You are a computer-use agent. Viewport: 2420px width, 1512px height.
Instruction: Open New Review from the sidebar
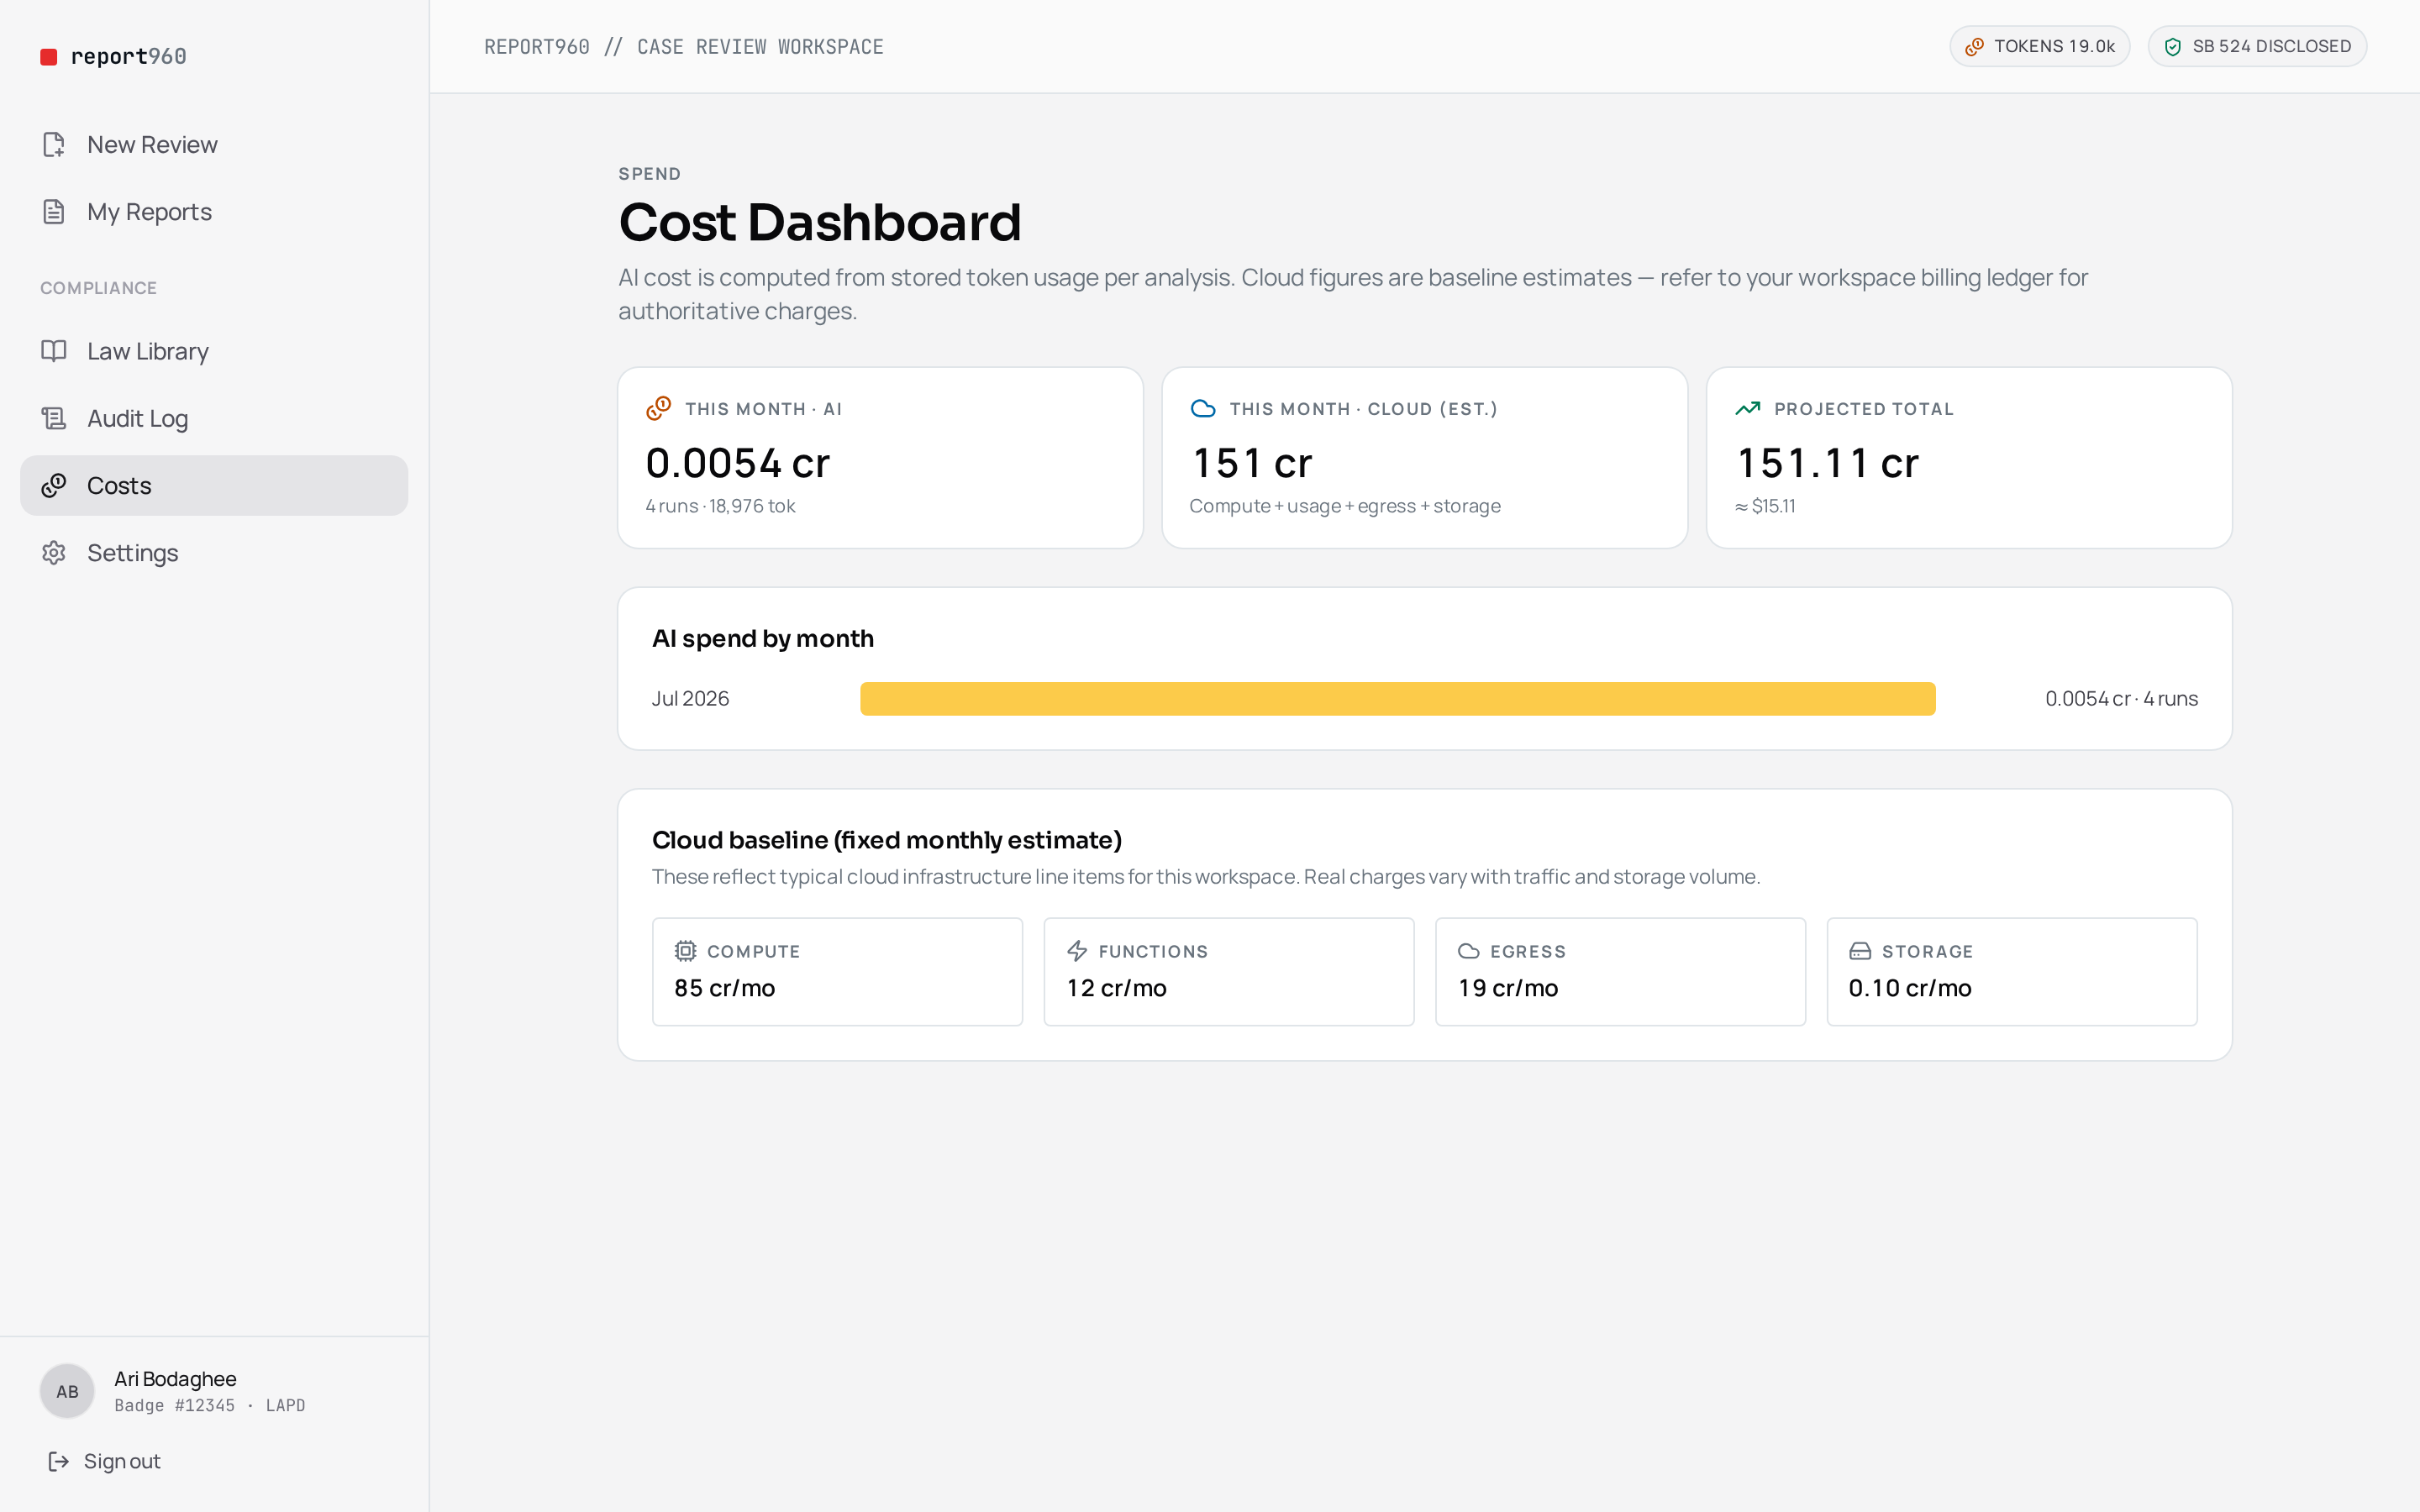click(x=214, y=145)
